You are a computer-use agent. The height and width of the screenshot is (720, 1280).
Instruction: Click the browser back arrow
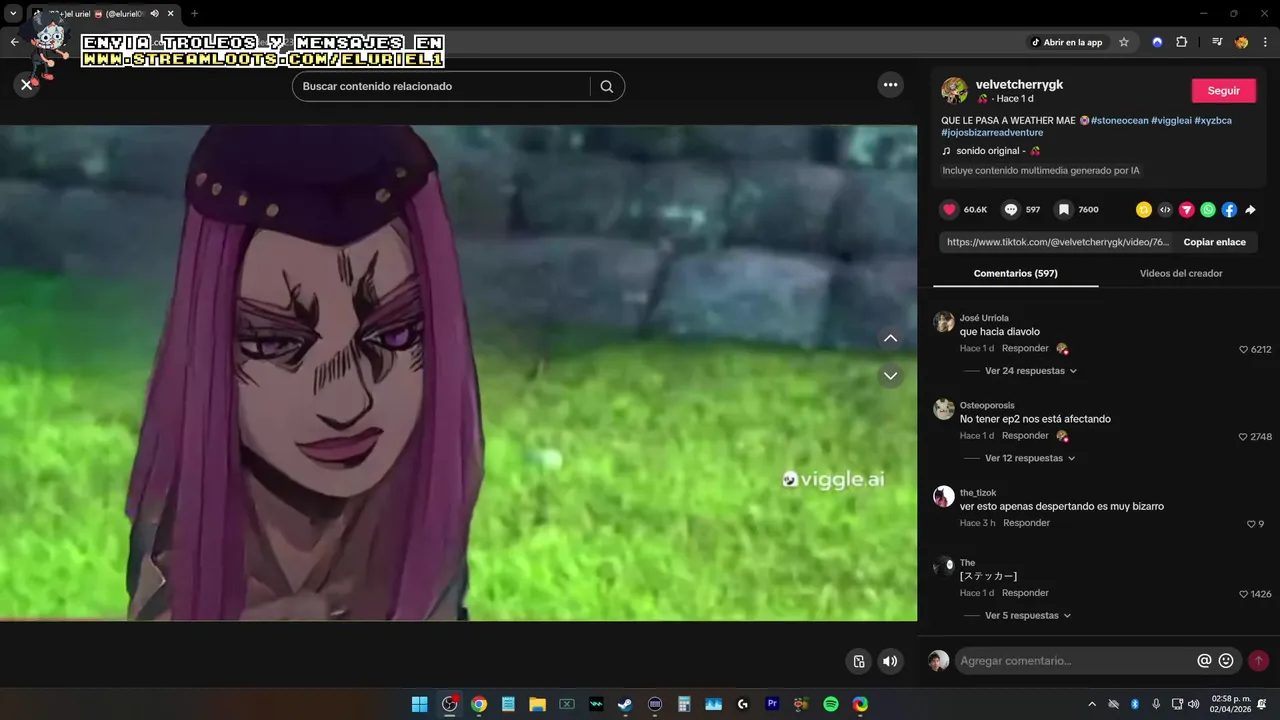[x=14, y=42]
